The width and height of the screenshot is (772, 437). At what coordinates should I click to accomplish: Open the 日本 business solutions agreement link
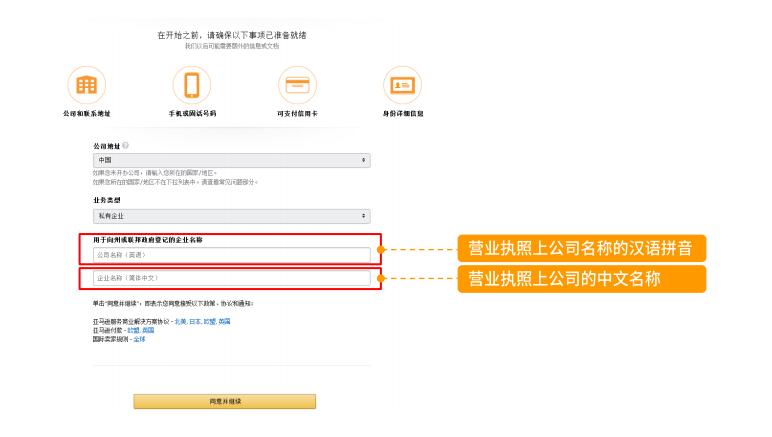click(x=195, y=321)
